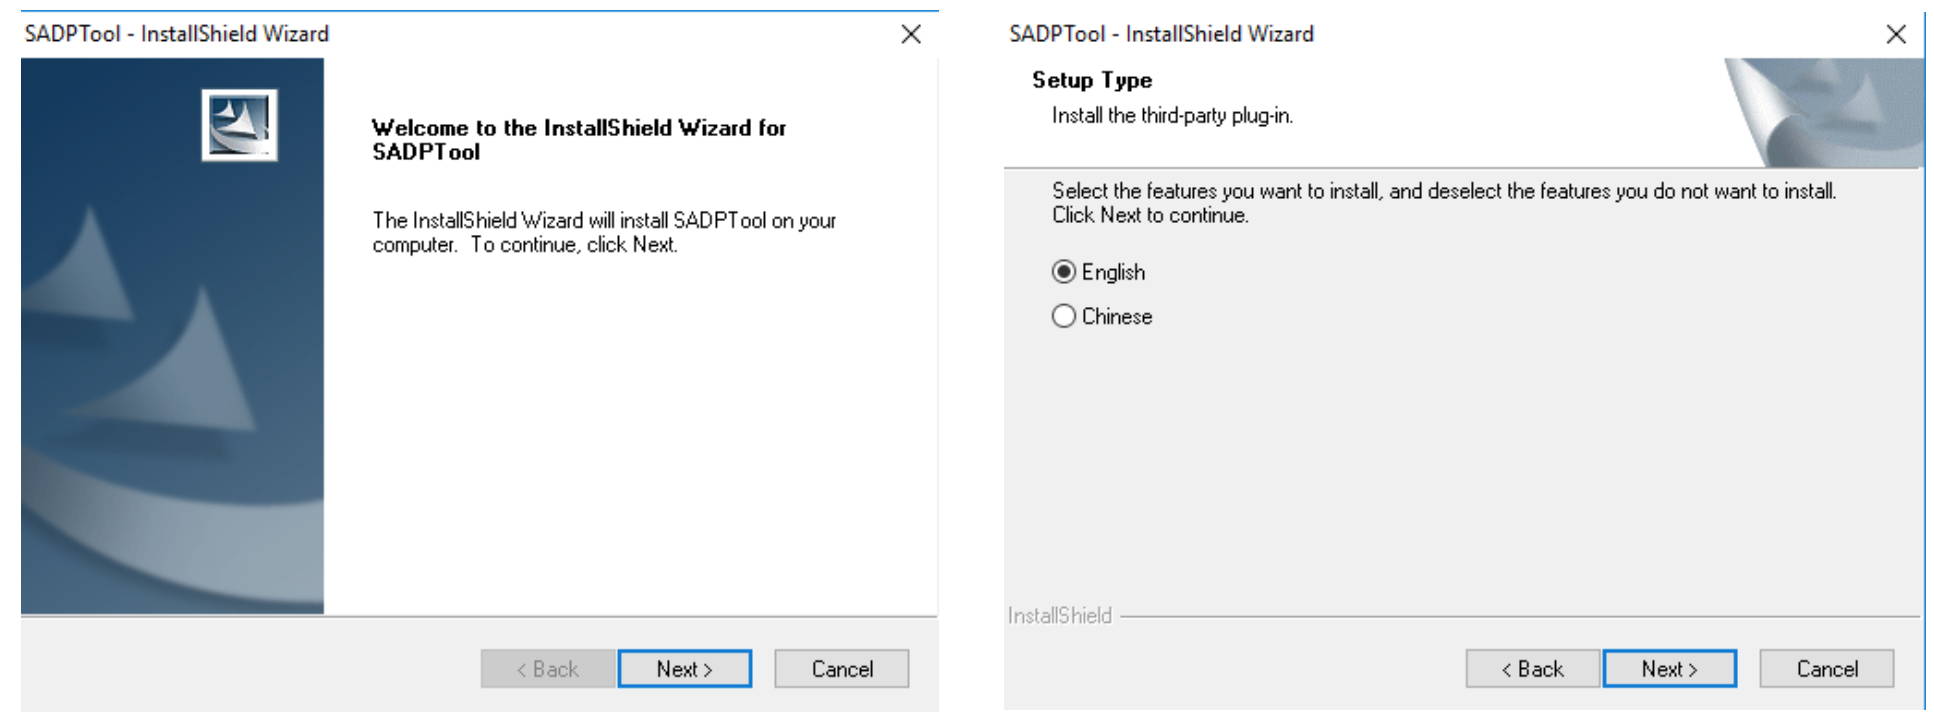This screenshot has height=720, width=1934.
Task: Click the blue sail artwork side panel
Action: (172, 336)
